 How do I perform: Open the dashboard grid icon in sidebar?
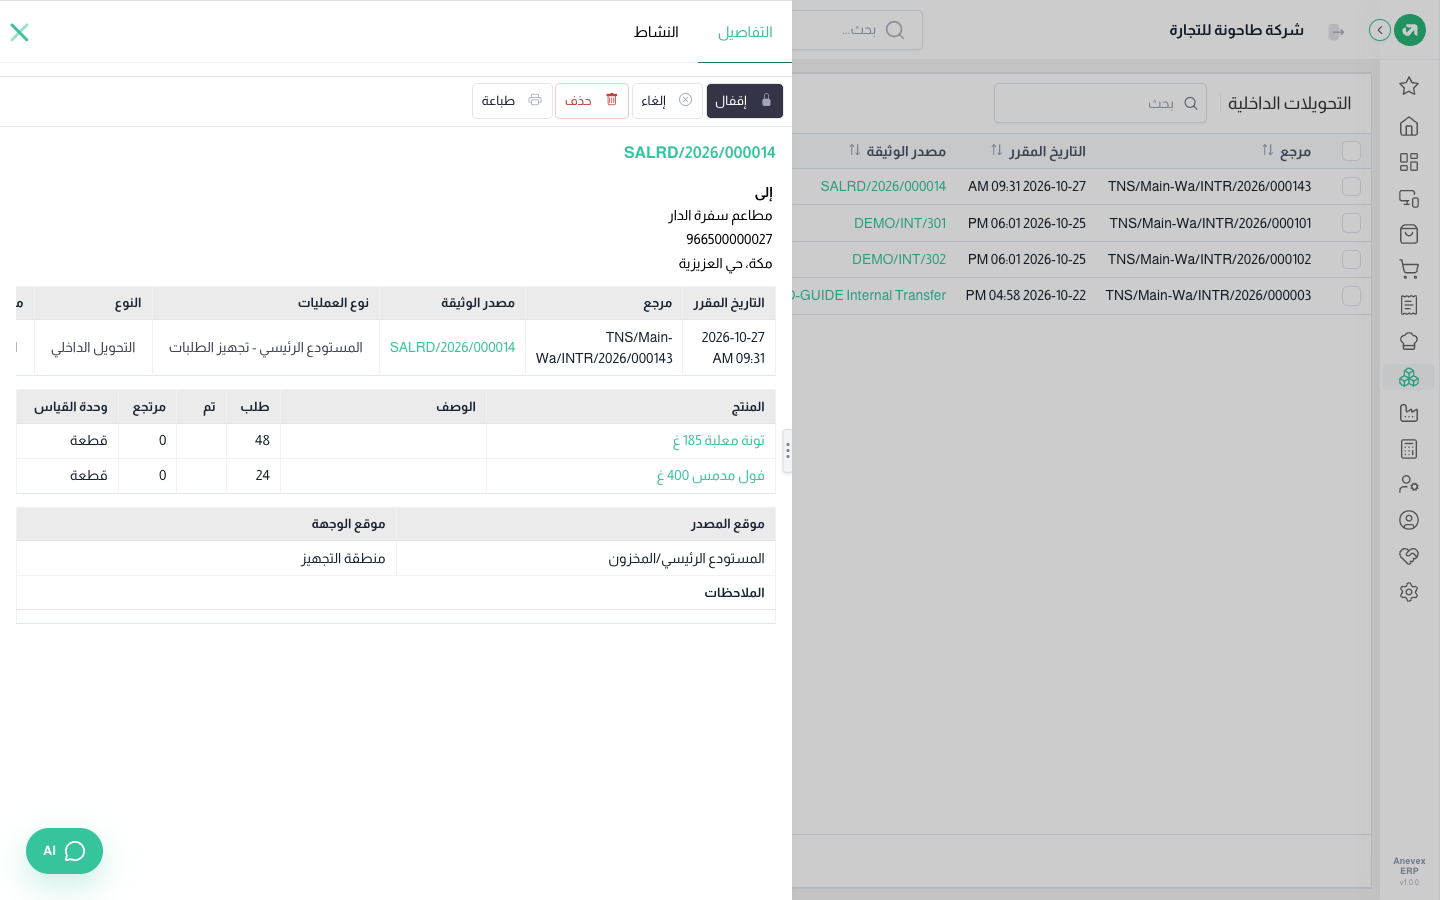coord(1409,162)
